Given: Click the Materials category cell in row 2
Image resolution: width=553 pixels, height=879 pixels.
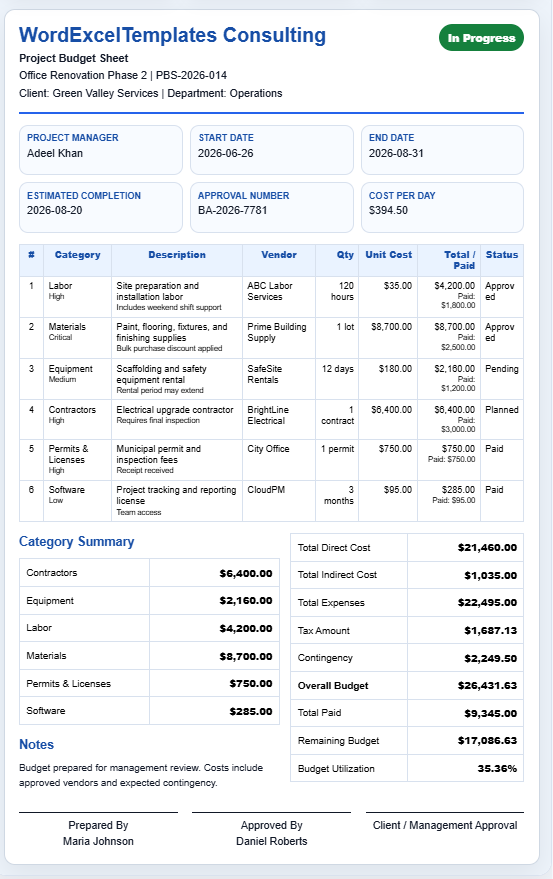Looking at the screenshot, I should 77,337.
